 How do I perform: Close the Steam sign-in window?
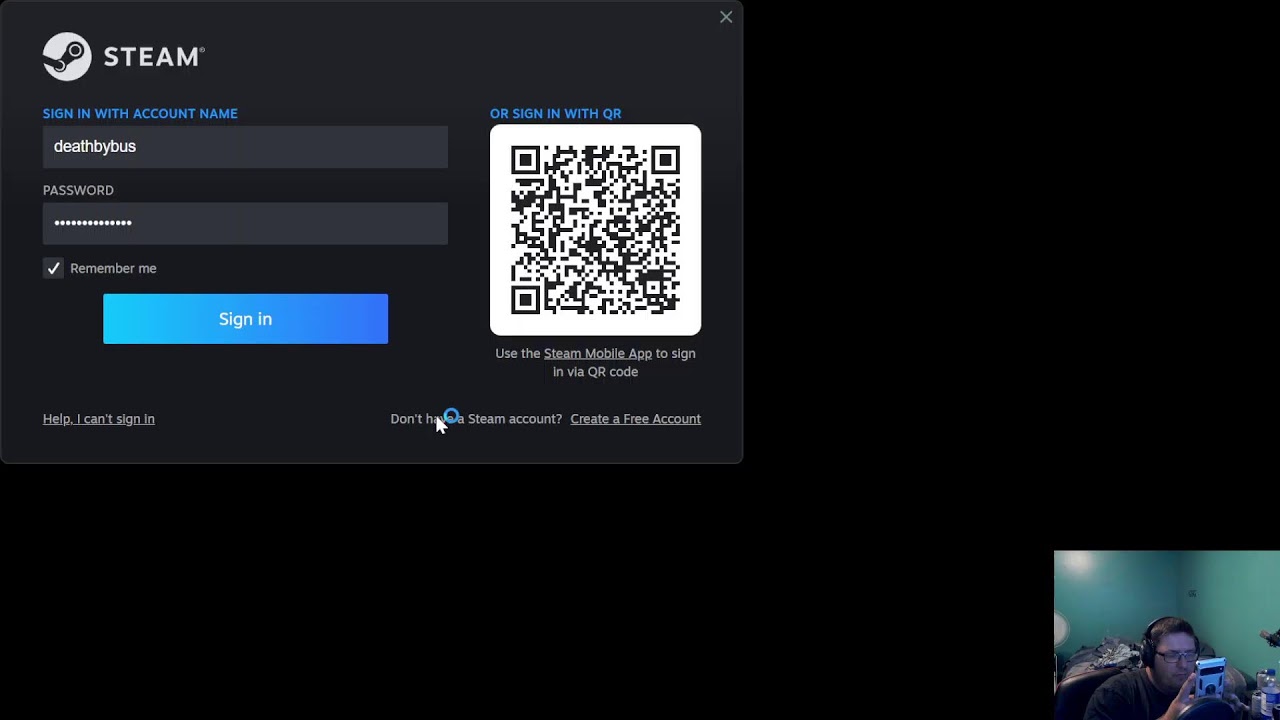coord(726,17)
